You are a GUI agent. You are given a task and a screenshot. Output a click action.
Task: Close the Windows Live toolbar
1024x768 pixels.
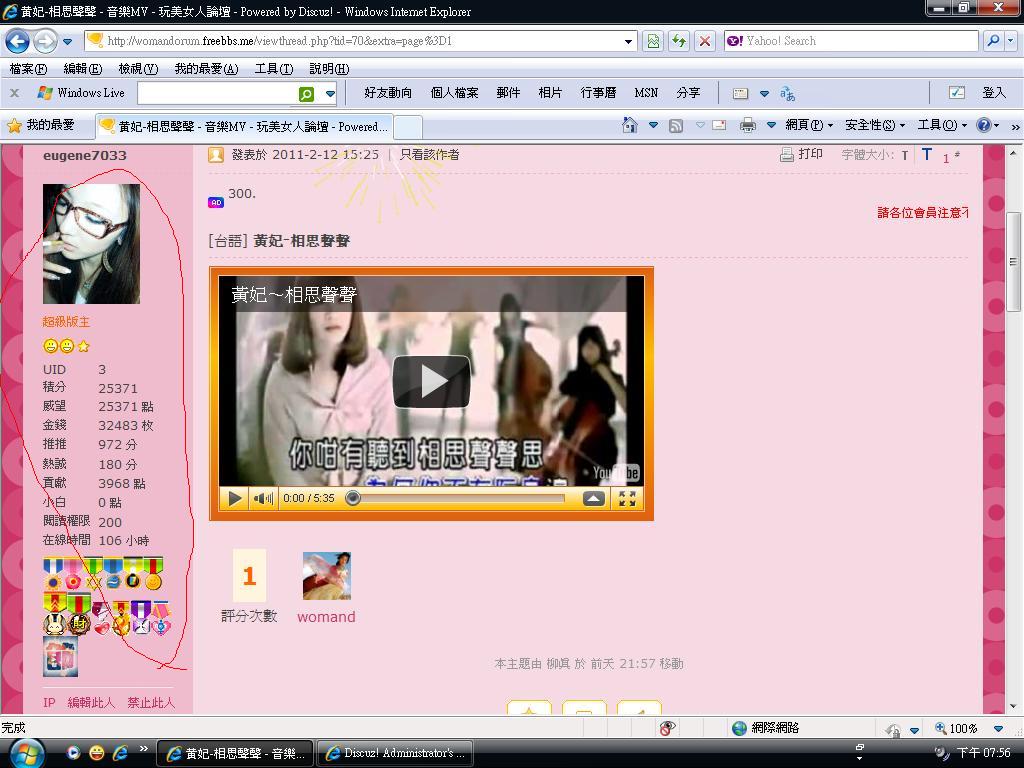(x=14, y=93)
